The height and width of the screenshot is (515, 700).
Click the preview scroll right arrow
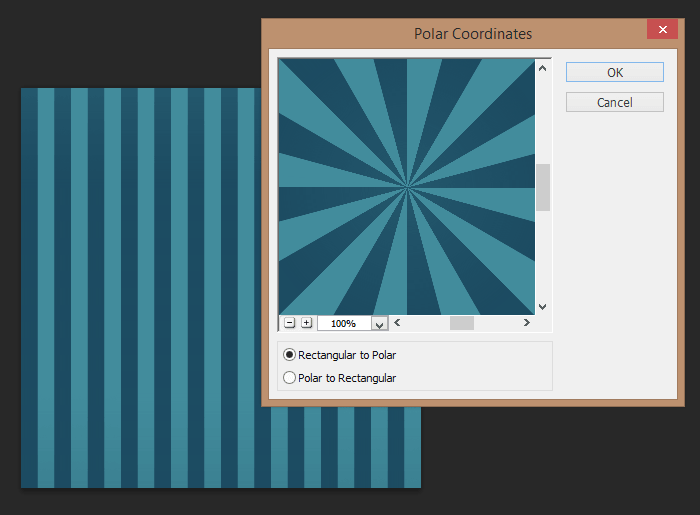[527, 323]
